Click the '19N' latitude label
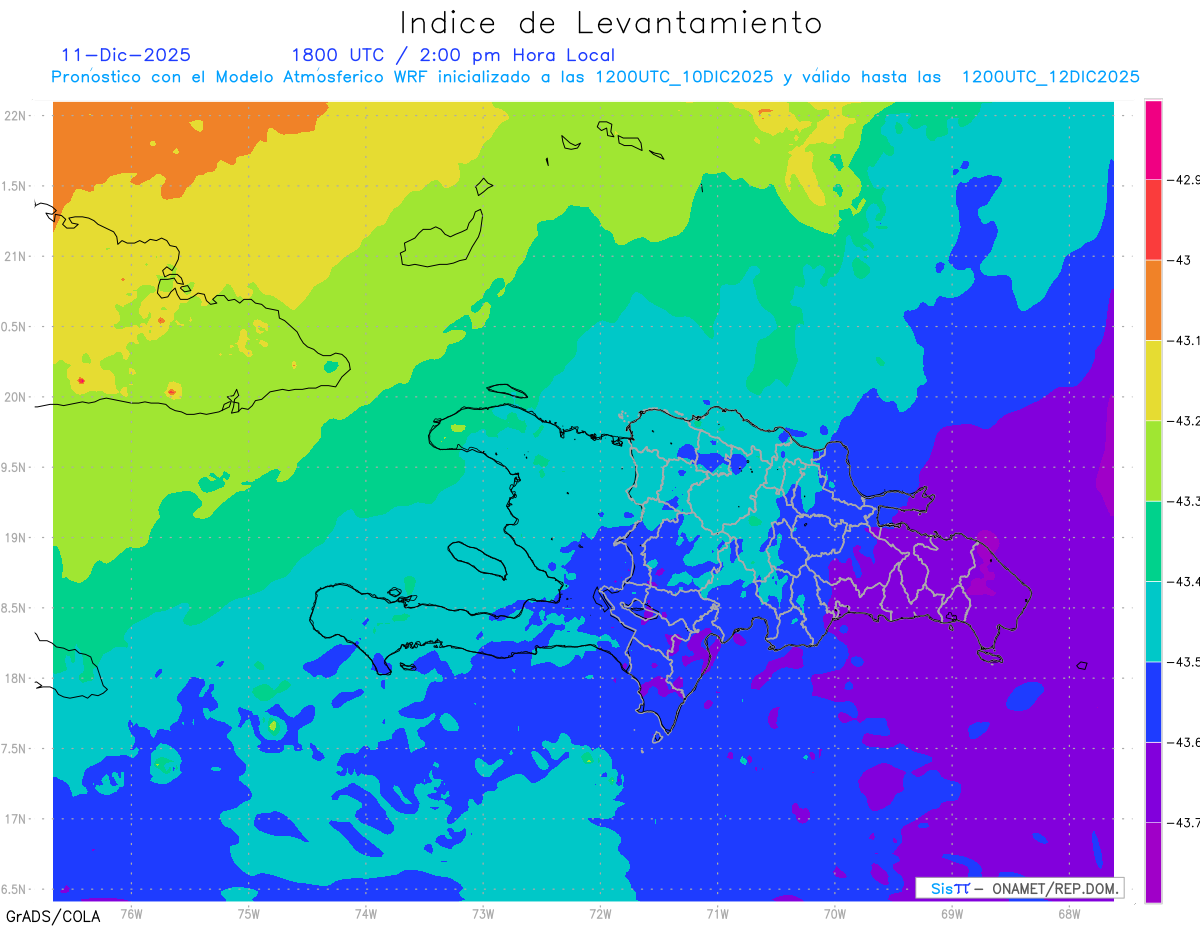The width and height of the screenshot is (1200, 927). (16, 537)
